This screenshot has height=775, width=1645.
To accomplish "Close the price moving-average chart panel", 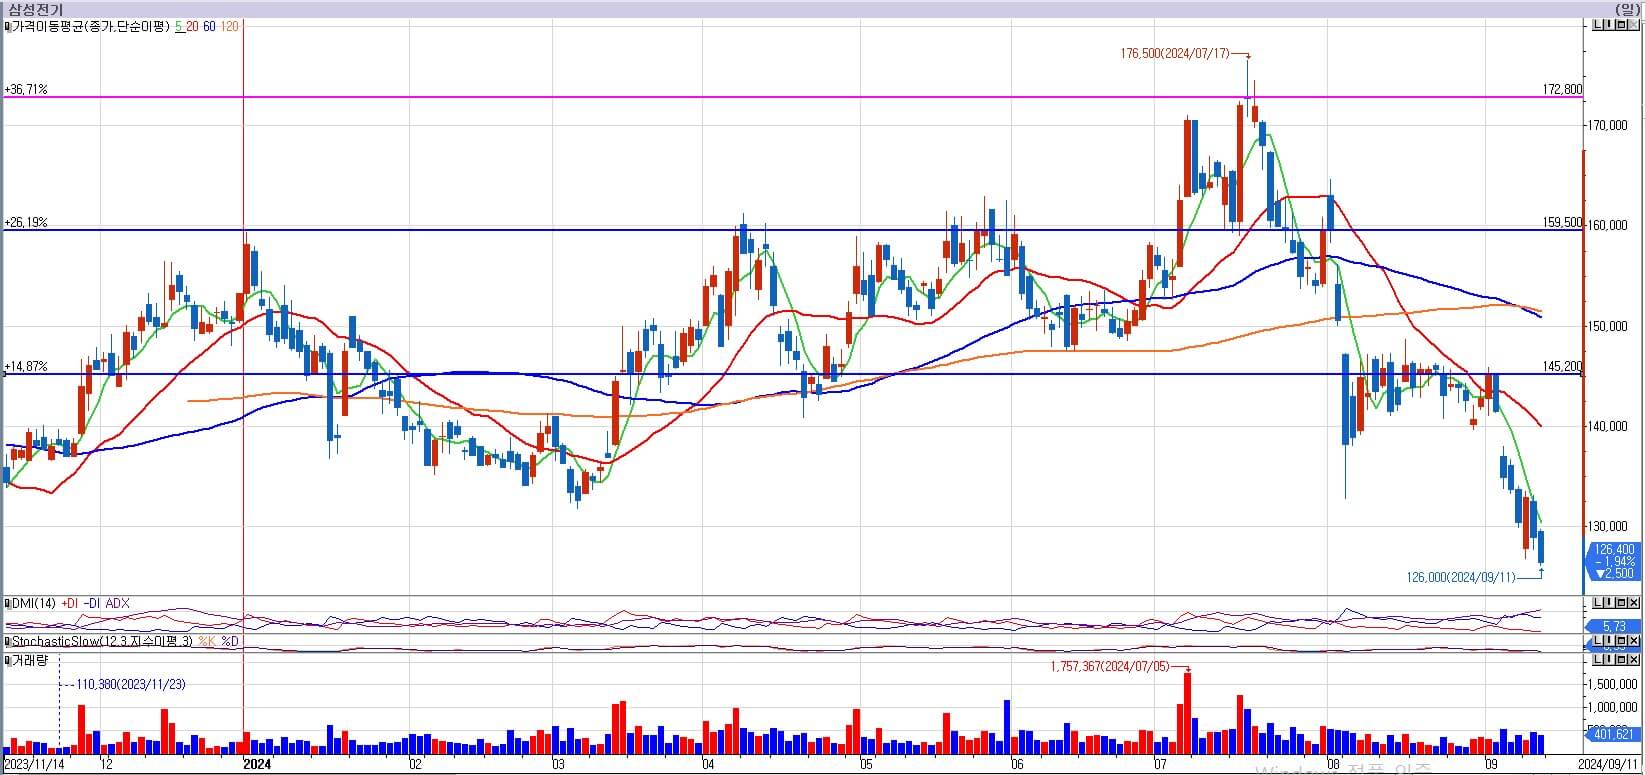I will coord(1634,27).
